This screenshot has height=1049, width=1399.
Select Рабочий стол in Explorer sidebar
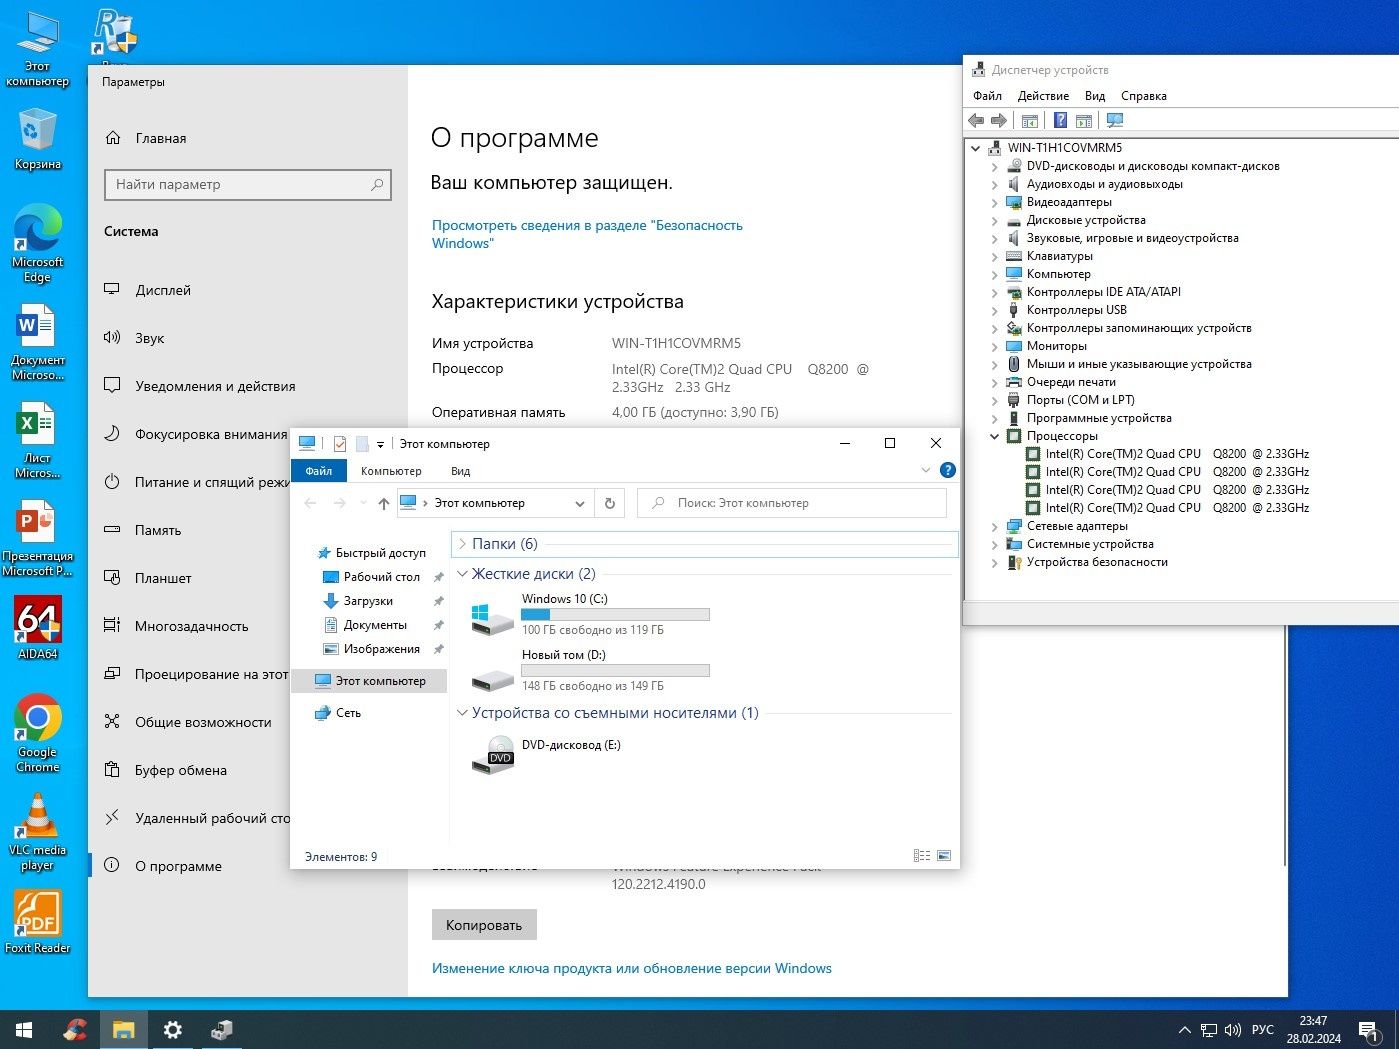click(x=381, y=577)
